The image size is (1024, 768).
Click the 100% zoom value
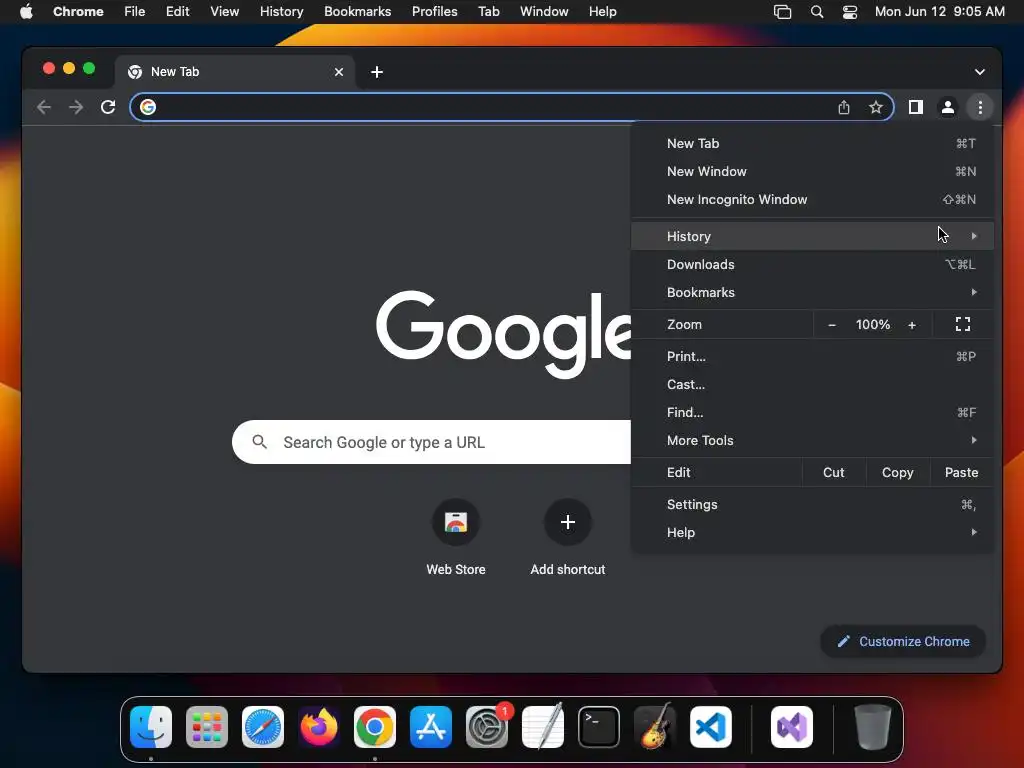coord(872,325)
